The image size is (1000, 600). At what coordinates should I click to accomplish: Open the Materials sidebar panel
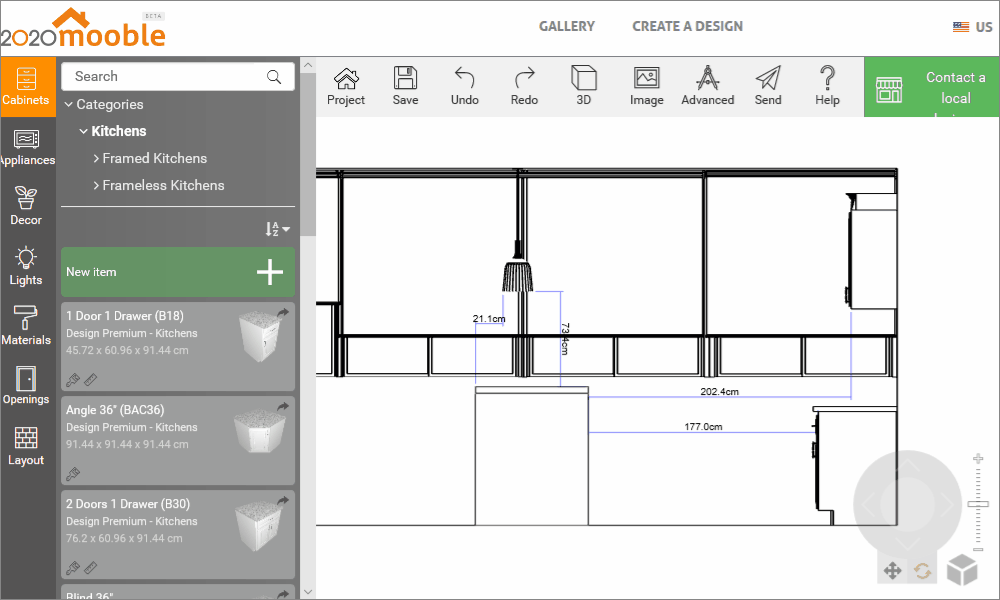click(x=27, y=326)
